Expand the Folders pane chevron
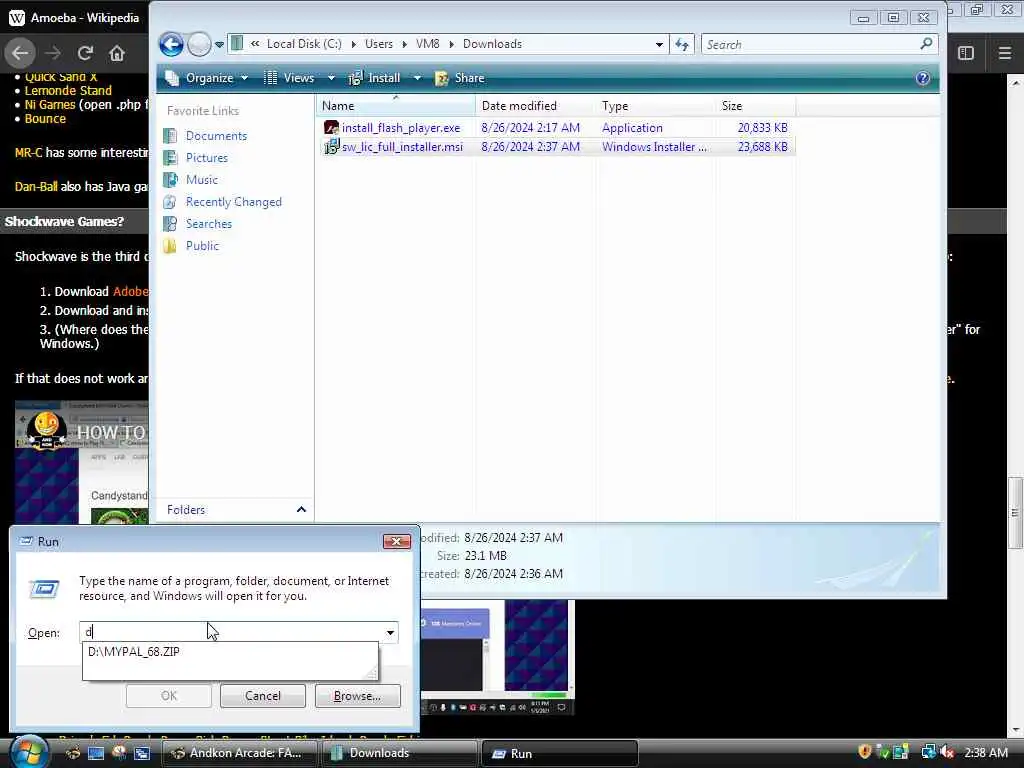Screen dimensions: 1024x768 (x=301, y=509)
